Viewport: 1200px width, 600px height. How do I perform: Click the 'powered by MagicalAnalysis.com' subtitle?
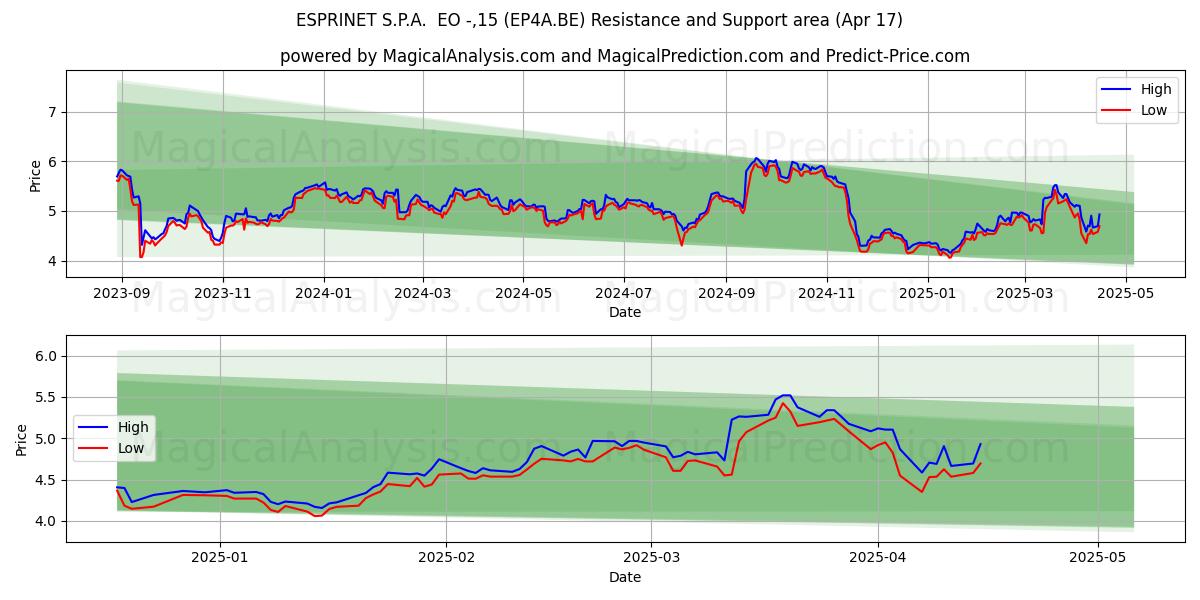[x=625, y=56]
